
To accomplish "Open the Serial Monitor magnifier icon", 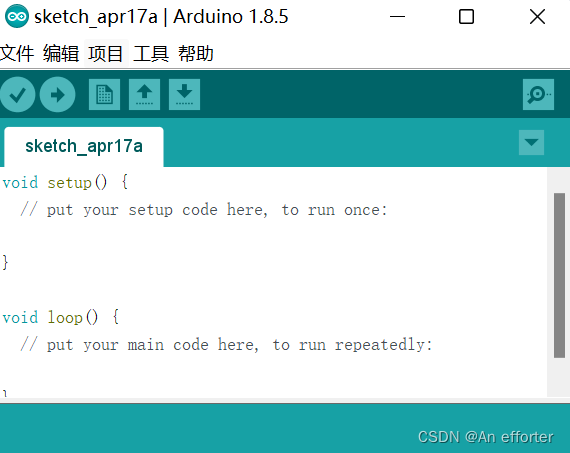I will click(x=538, y=95).
